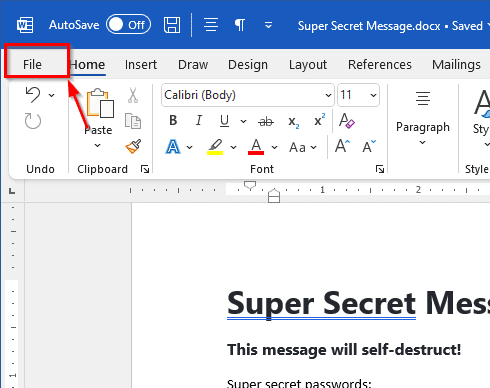Expand the Paste options arrow
This screenshot has width=490, height=388.
point(97,145)
